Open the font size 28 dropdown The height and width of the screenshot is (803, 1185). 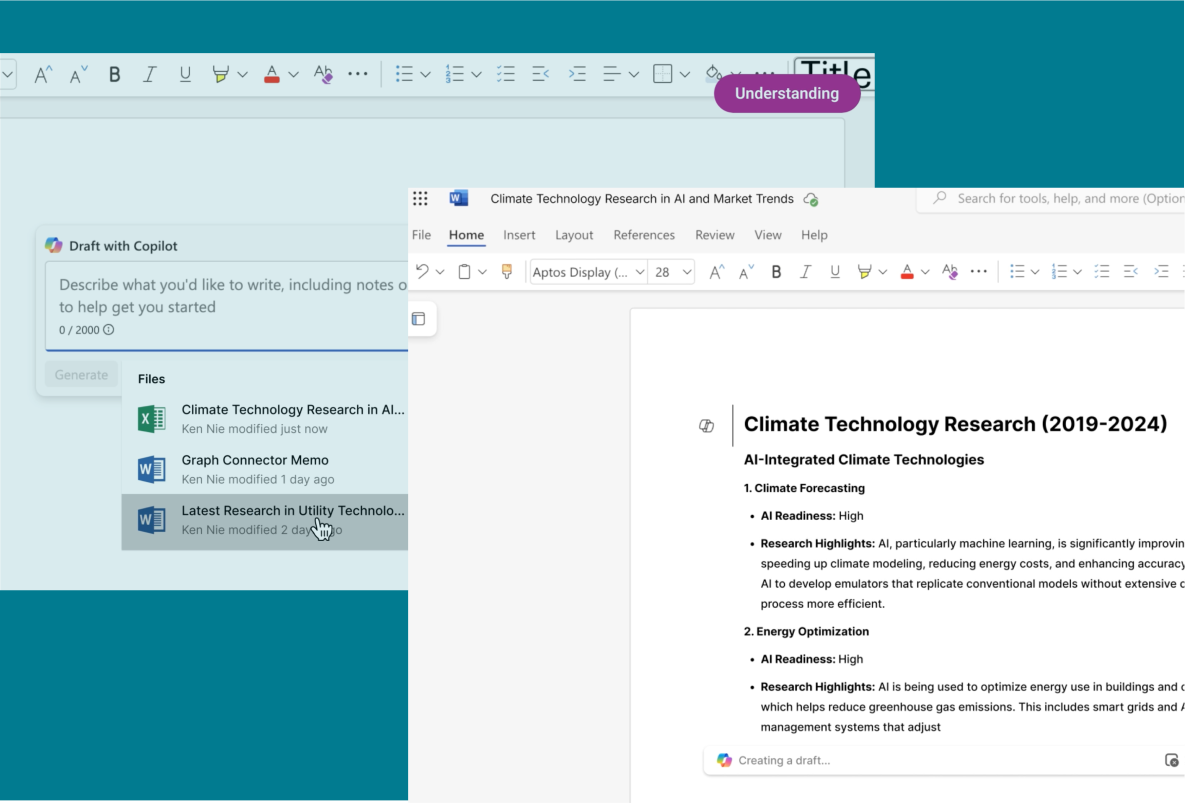[x=686, y=272]
